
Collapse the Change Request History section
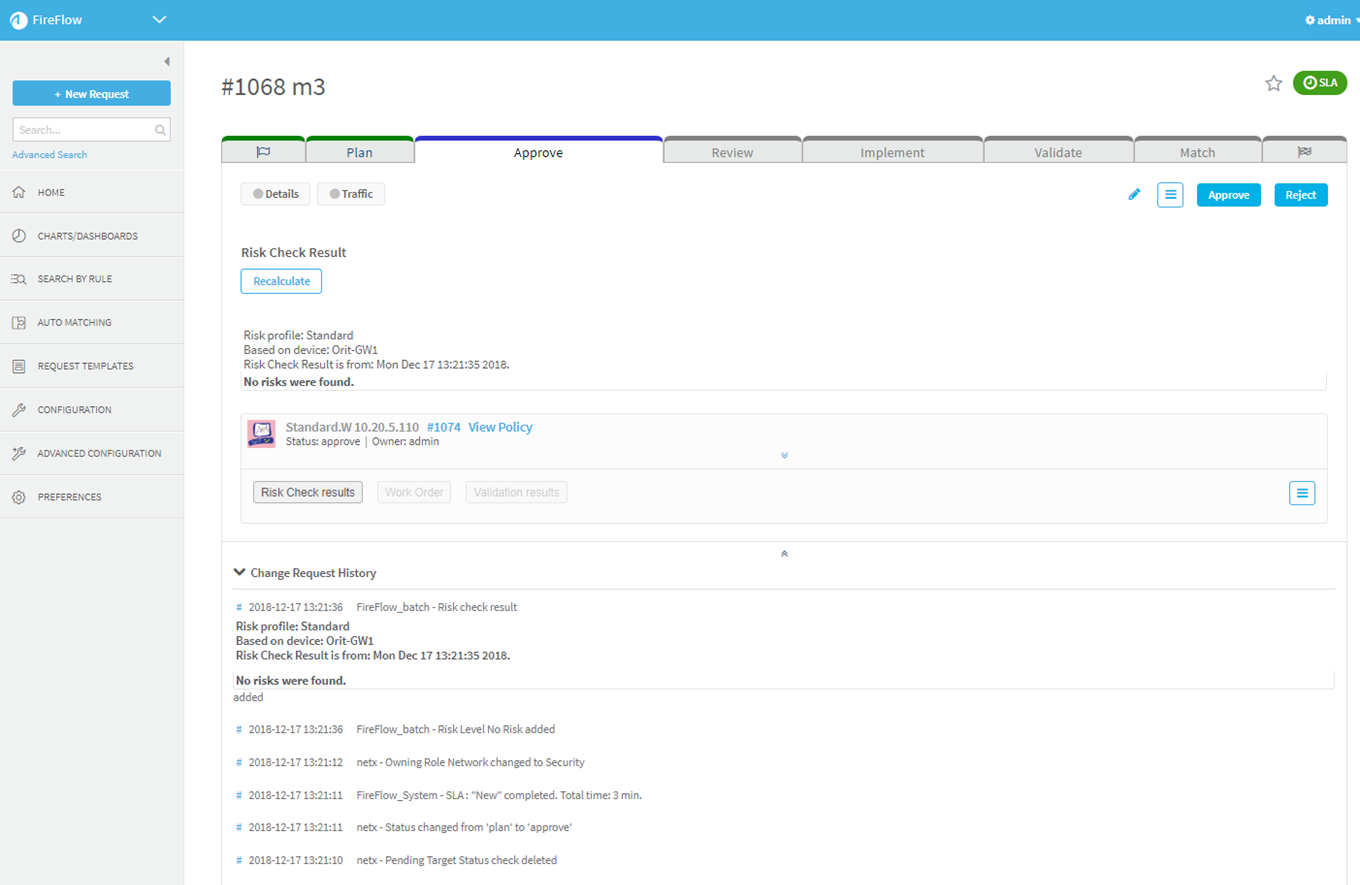pyautogui.click(x=239, y=573)
